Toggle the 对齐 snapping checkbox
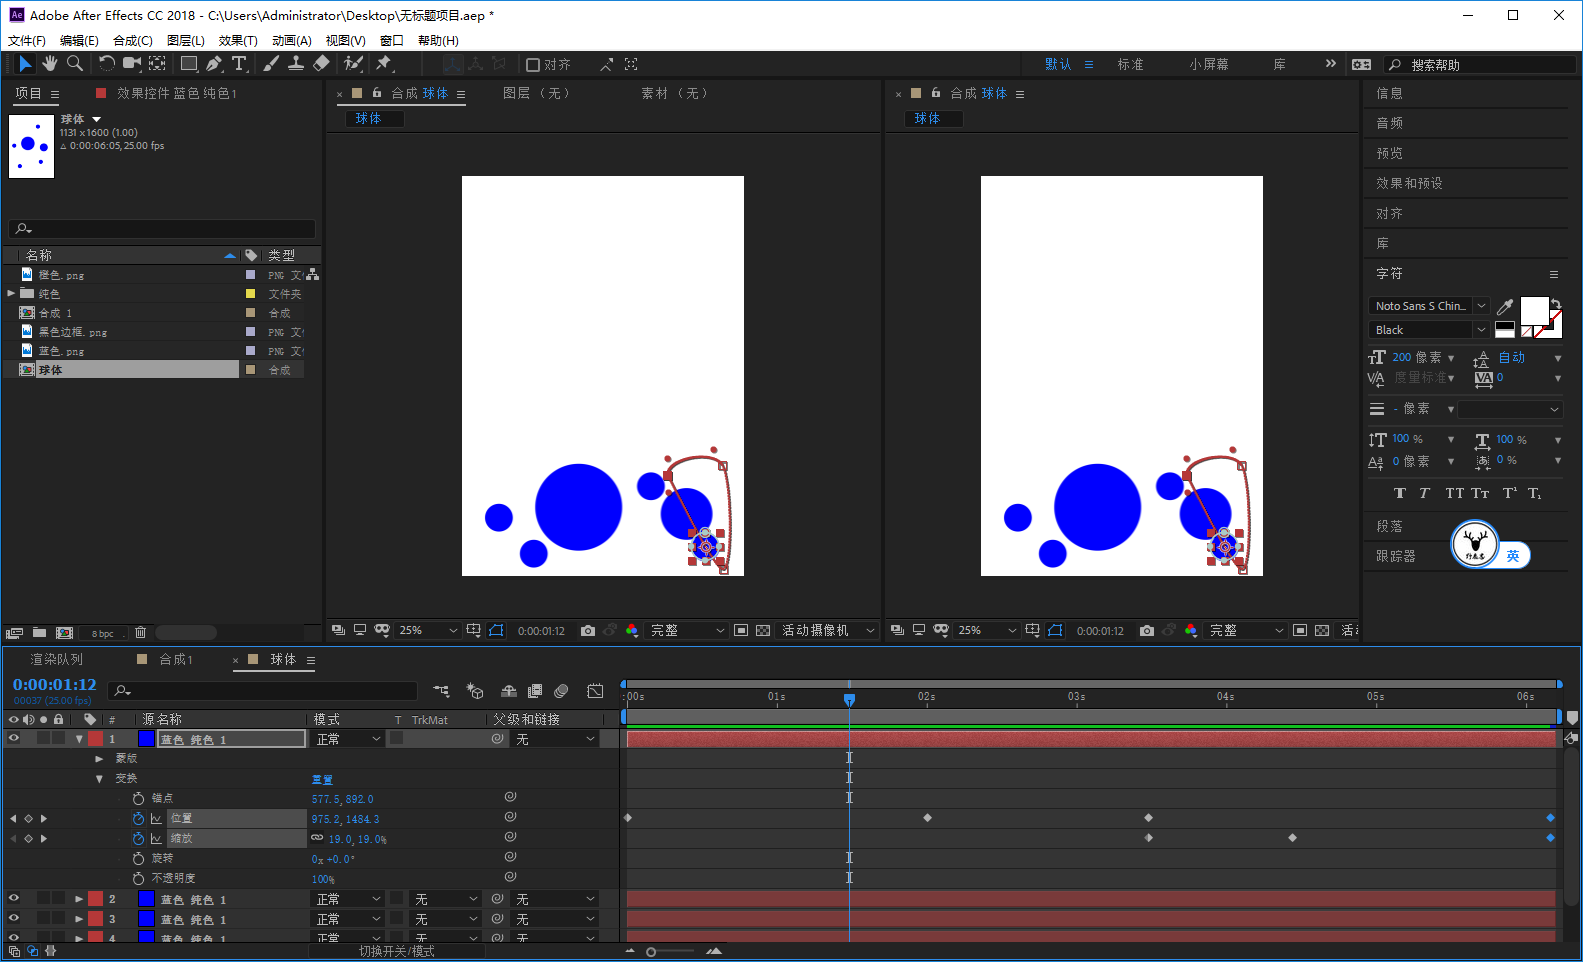This screenshot has height=962, width=1583. pyautogui.click(x=533, y=65)
